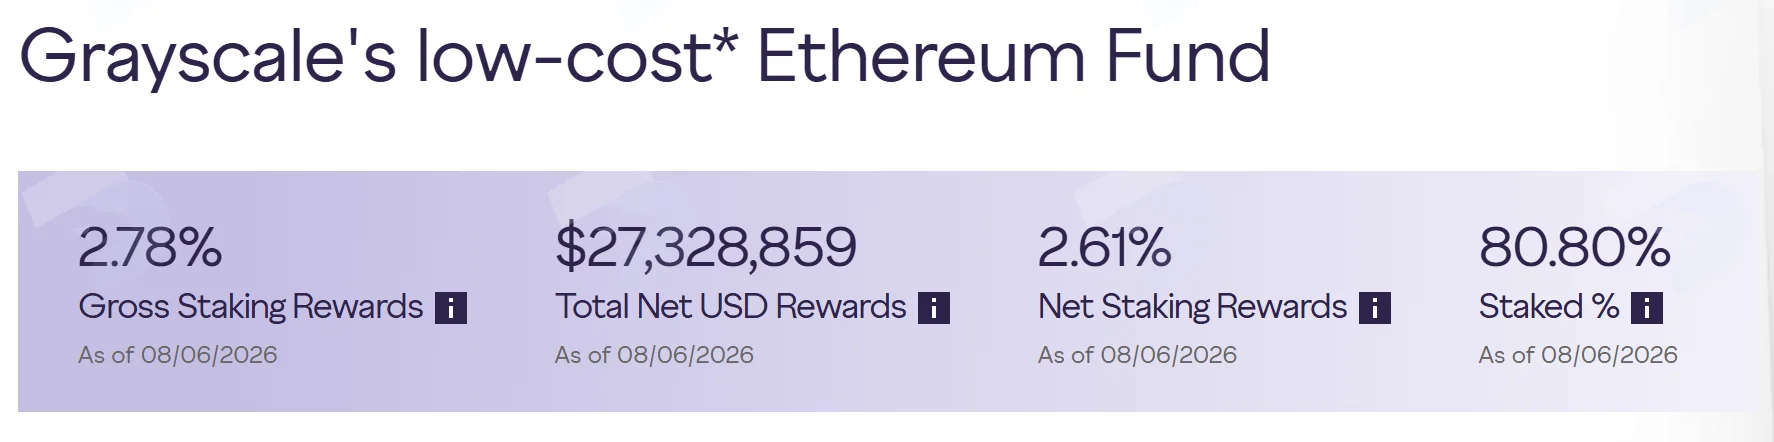Show the Net Staking Rewards info tooltip icon

click(1375, 308)
